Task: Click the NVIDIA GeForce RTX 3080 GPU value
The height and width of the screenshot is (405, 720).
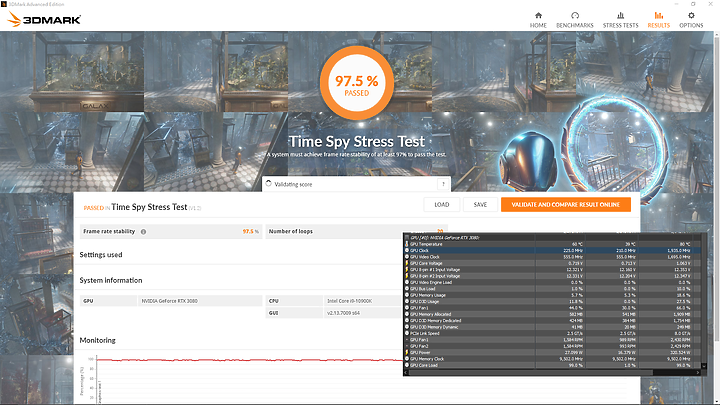Action: click(169, 301)
